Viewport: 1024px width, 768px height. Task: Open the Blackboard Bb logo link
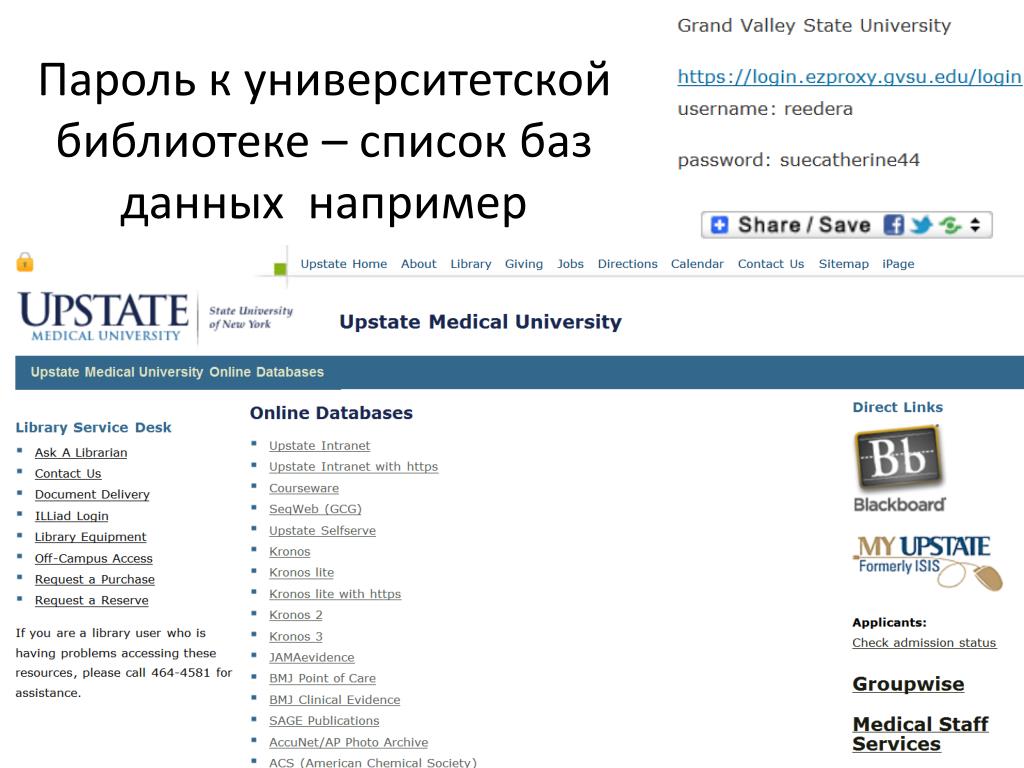point(899,468)
